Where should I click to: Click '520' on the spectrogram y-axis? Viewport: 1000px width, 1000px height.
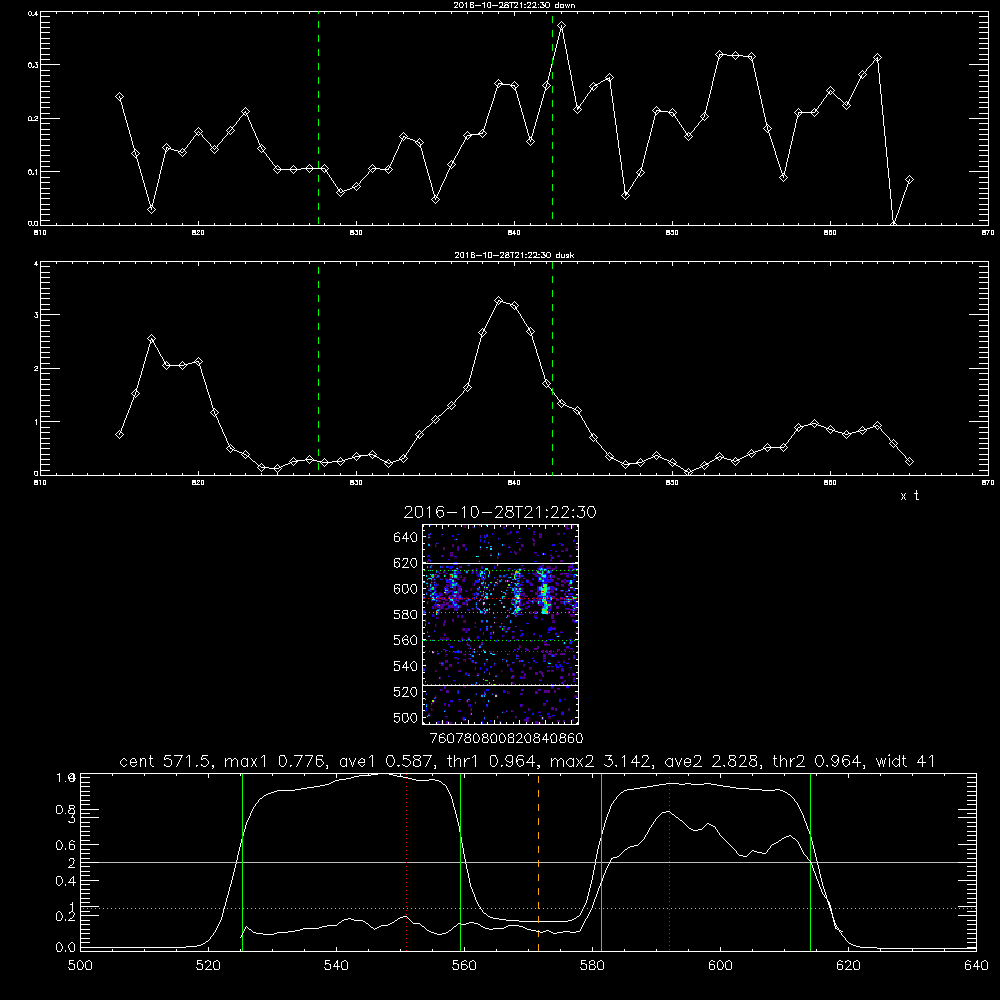406,692
